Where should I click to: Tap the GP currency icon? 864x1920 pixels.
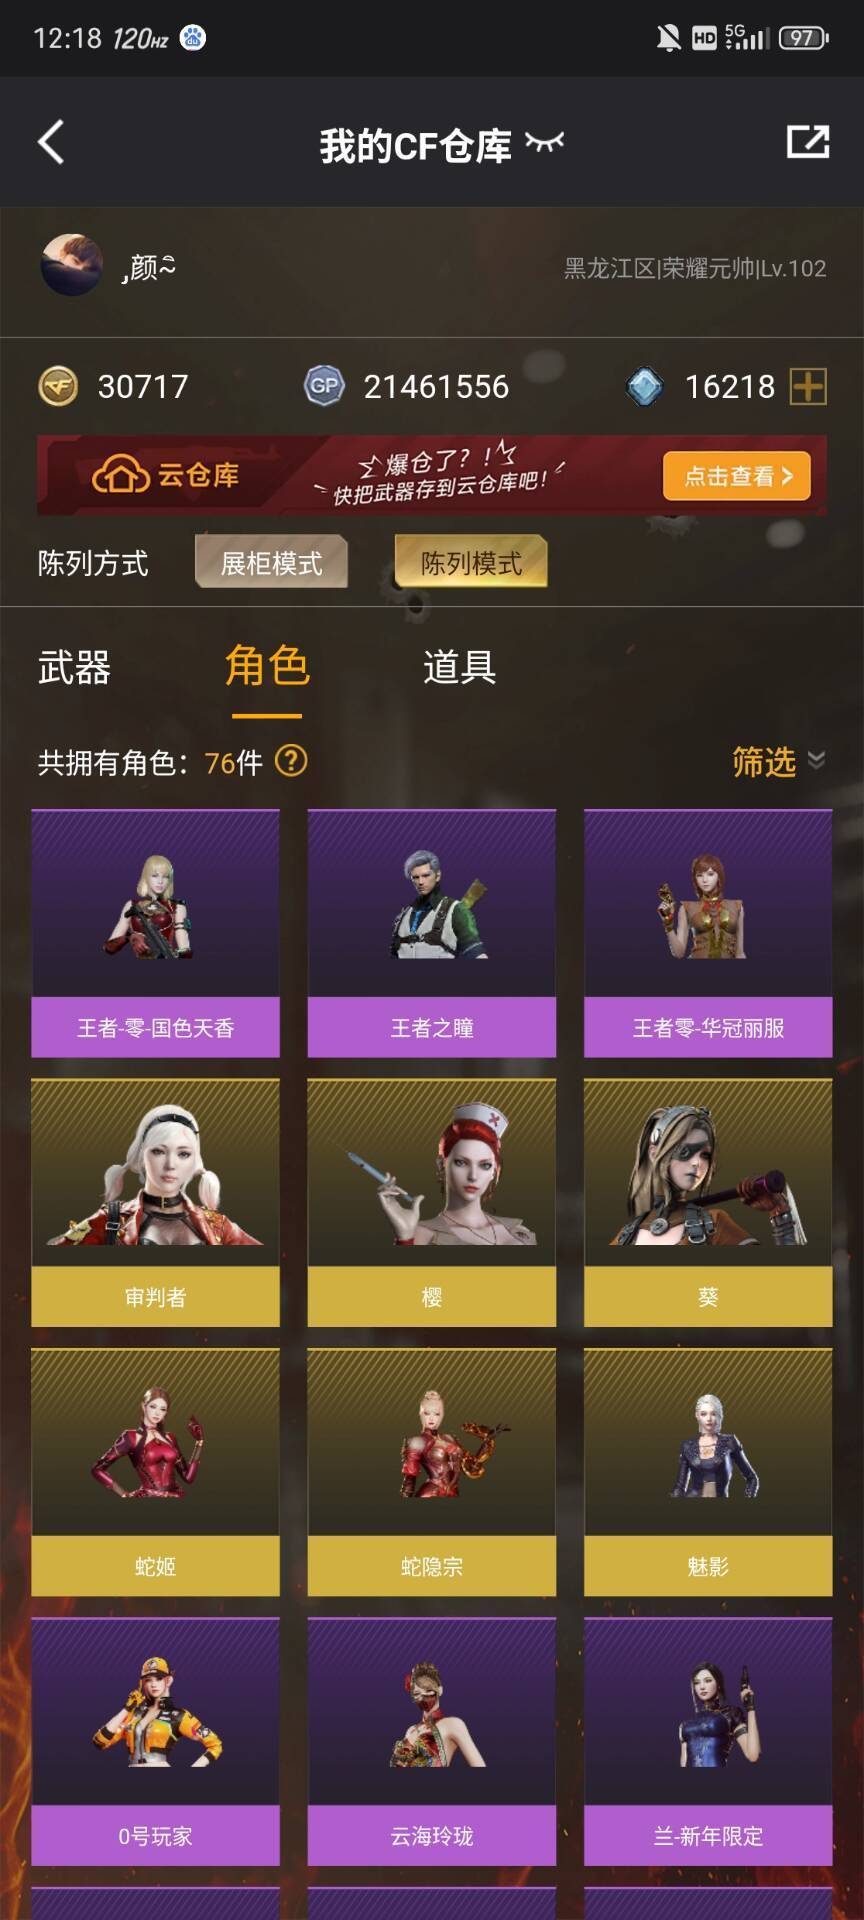(x=324, y=386)
